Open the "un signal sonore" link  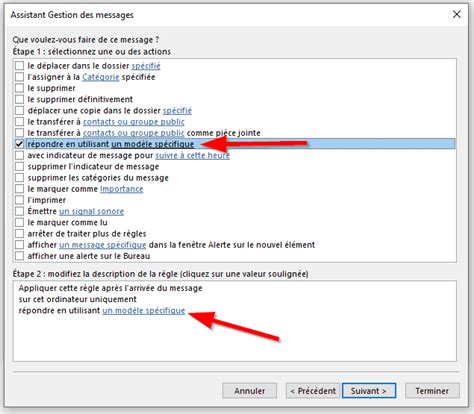(91, 211)
